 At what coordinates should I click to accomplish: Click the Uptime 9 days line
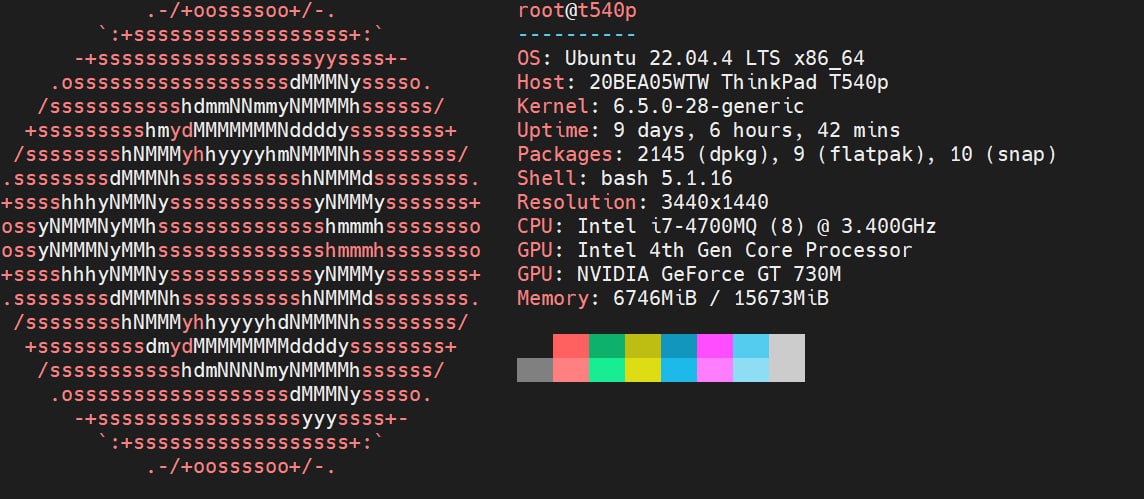click(x=708, y=130)
